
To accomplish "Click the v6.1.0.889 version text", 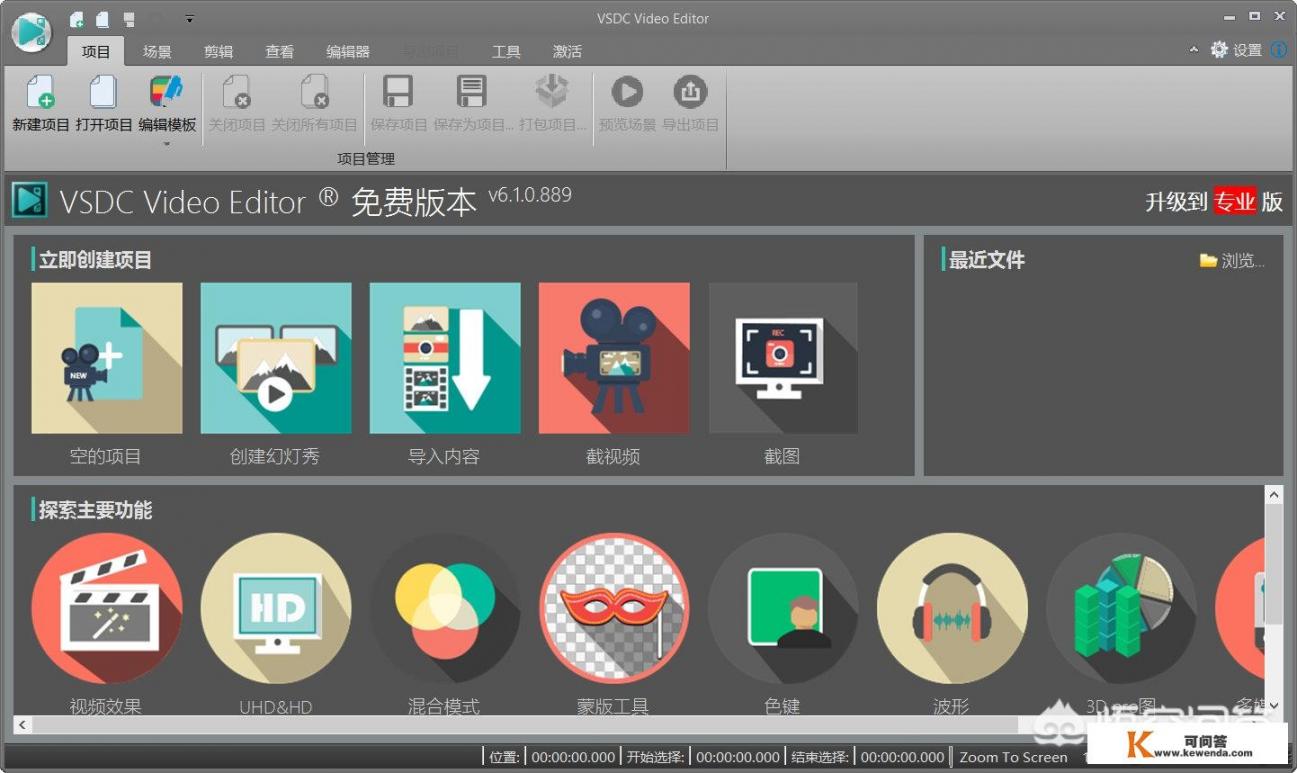I will coord(530,195).
